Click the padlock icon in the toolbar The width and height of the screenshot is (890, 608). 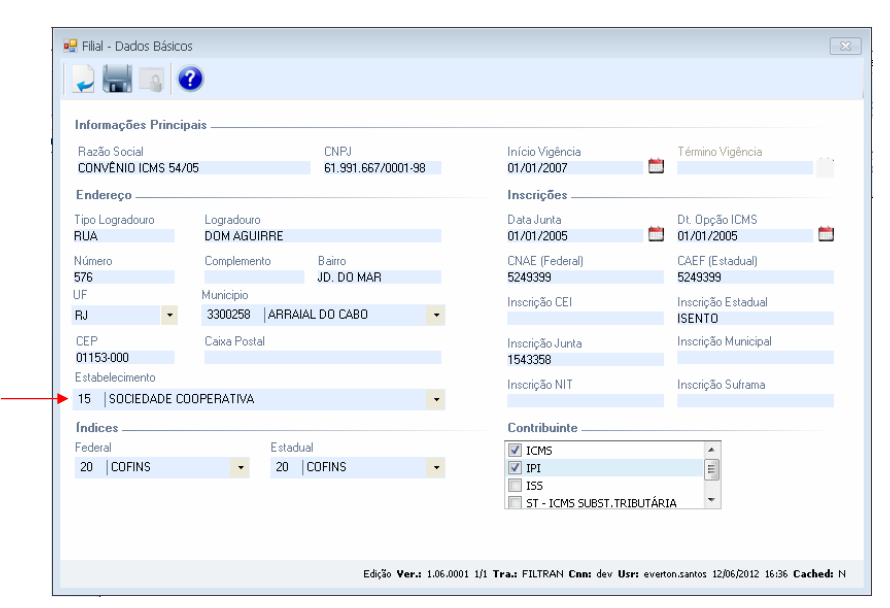(x=151, y=81)
